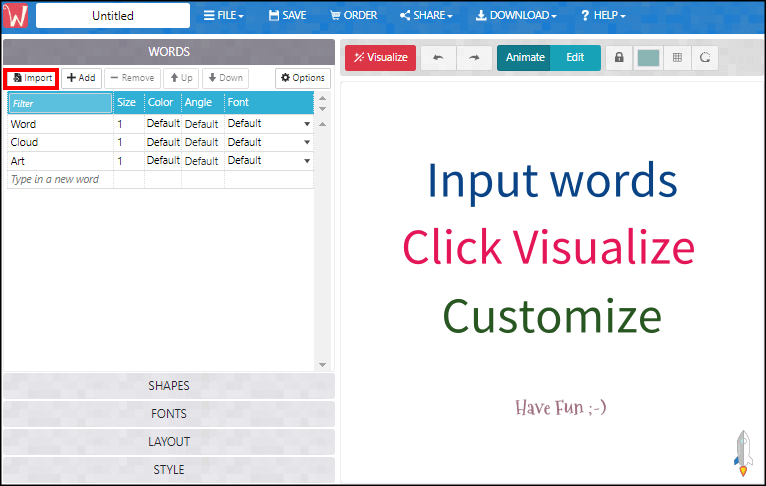This screenshot has height=486, width=766.
Task: Open the FILE menu
Action: (224, 16)
